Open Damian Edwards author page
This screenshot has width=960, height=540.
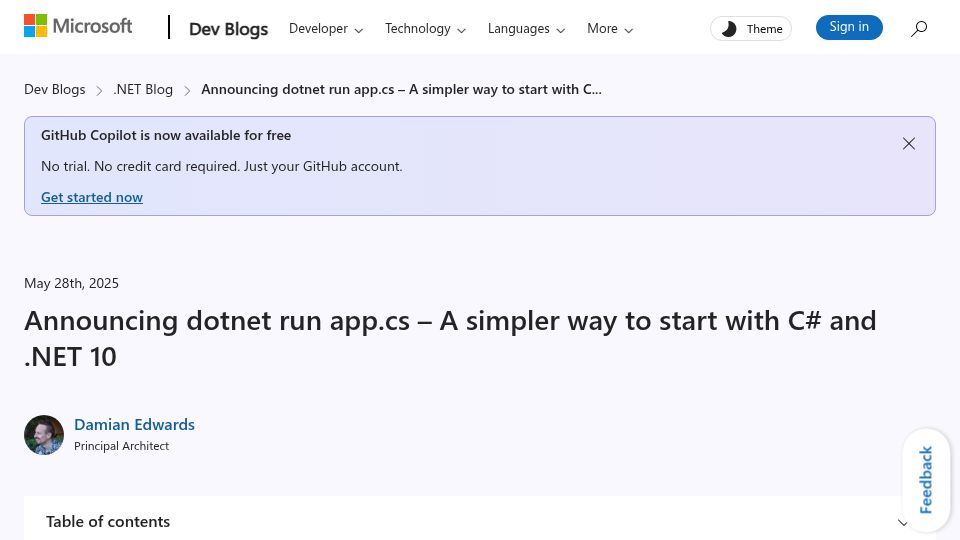pyautogui.click(x=134, y=424)
